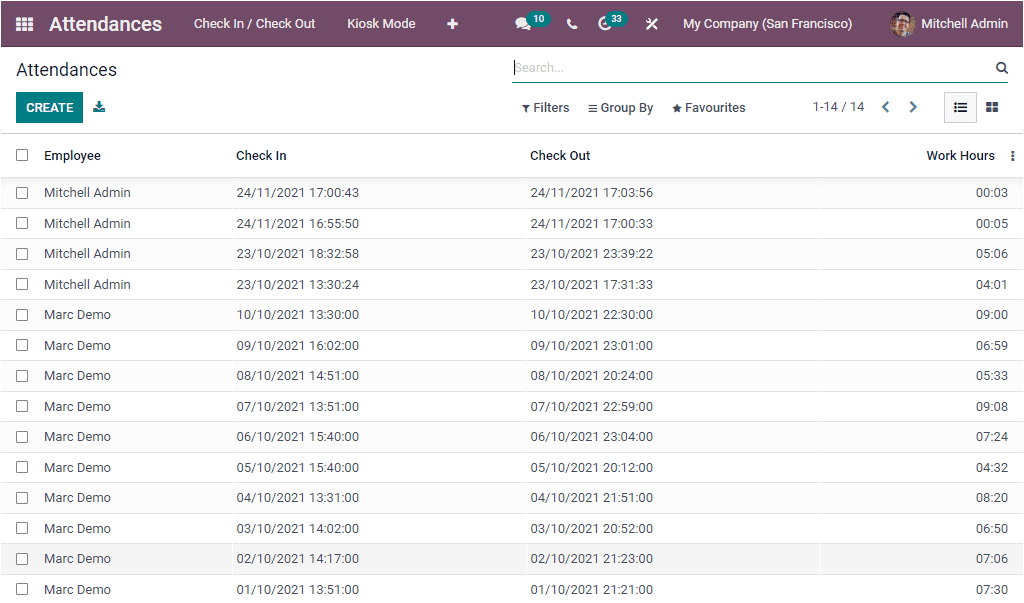1024x603 pixels.
Task: Click the CREATE button
Action: pos(49,107)
